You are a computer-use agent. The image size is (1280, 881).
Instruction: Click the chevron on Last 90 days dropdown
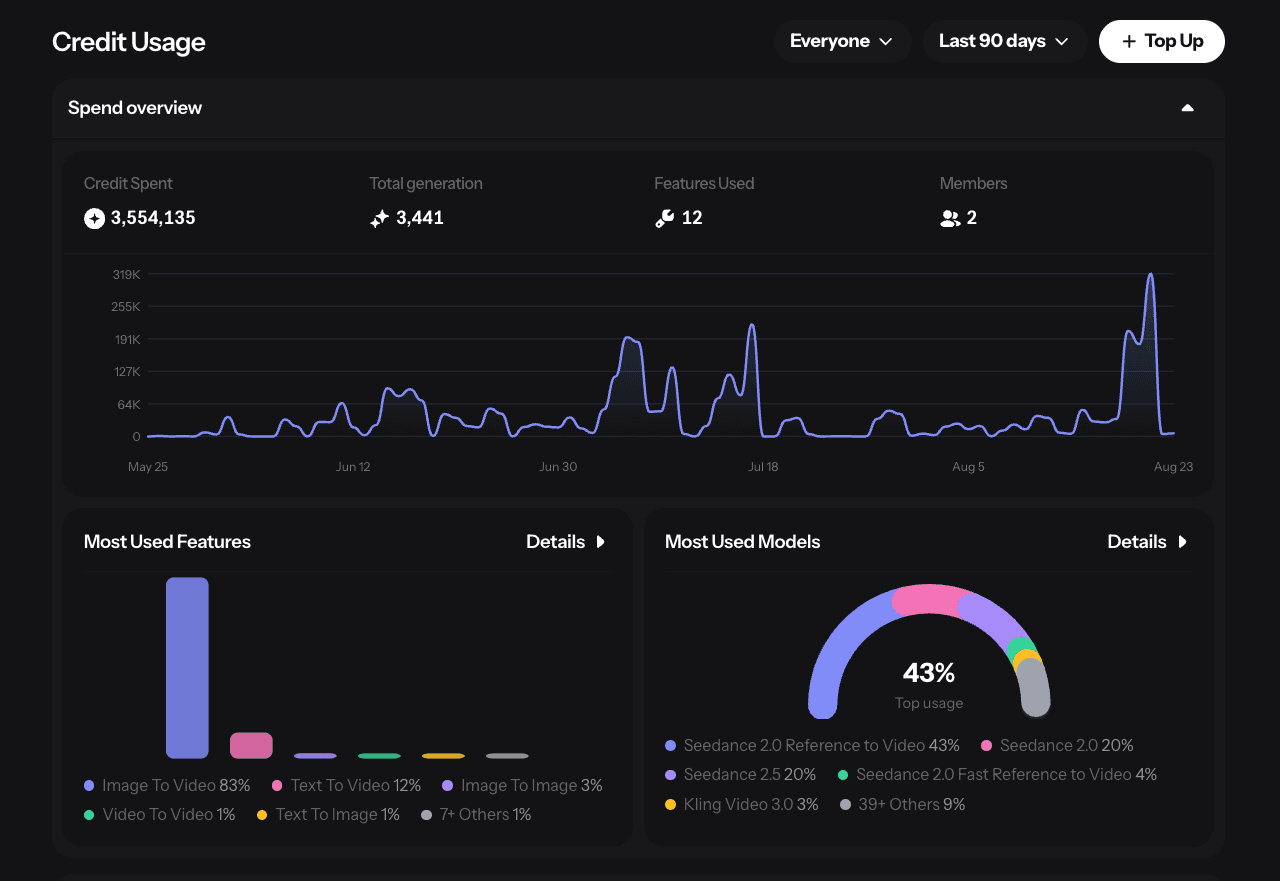[x=1062, y=42]
